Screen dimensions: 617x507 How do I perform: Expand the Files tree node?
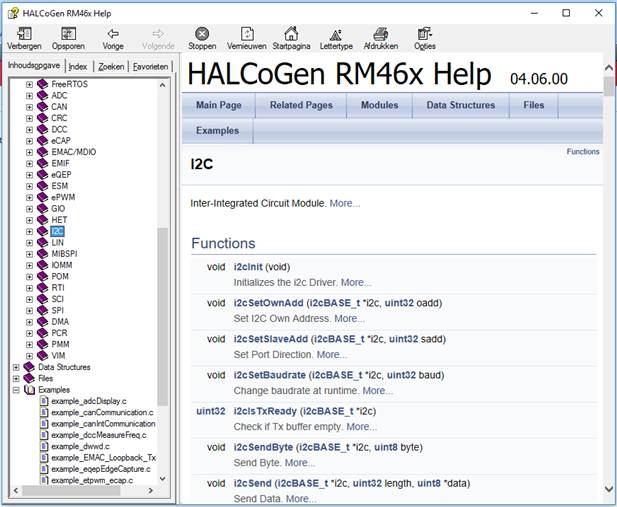tap(16, 379)
